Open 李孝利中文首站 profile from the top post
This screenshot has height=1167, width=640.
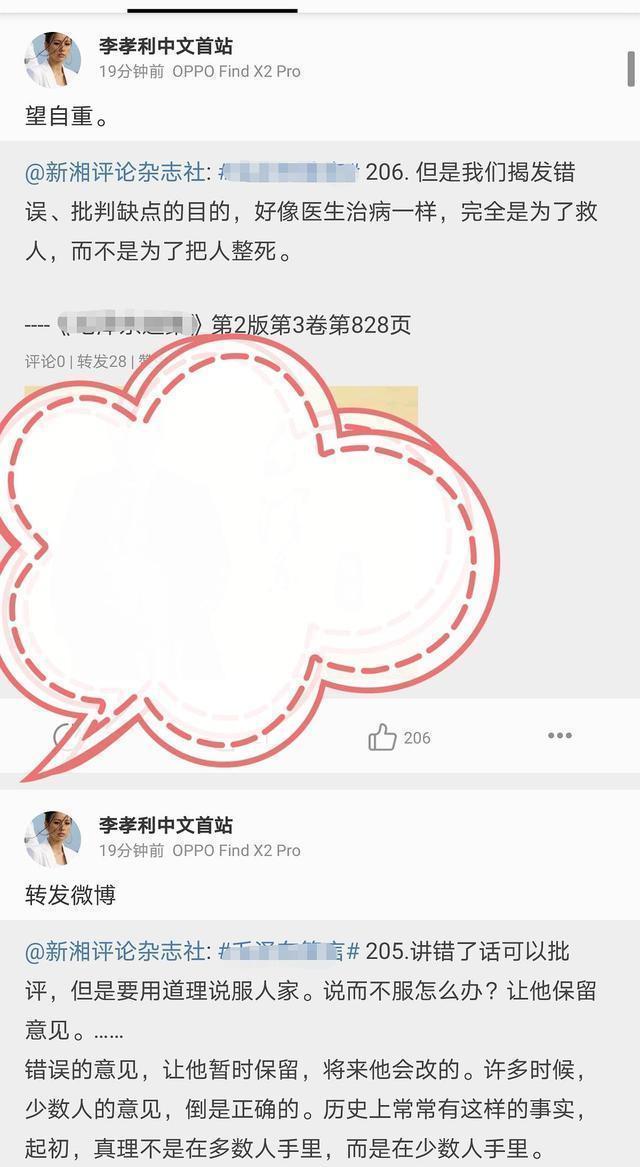[165, 46]
